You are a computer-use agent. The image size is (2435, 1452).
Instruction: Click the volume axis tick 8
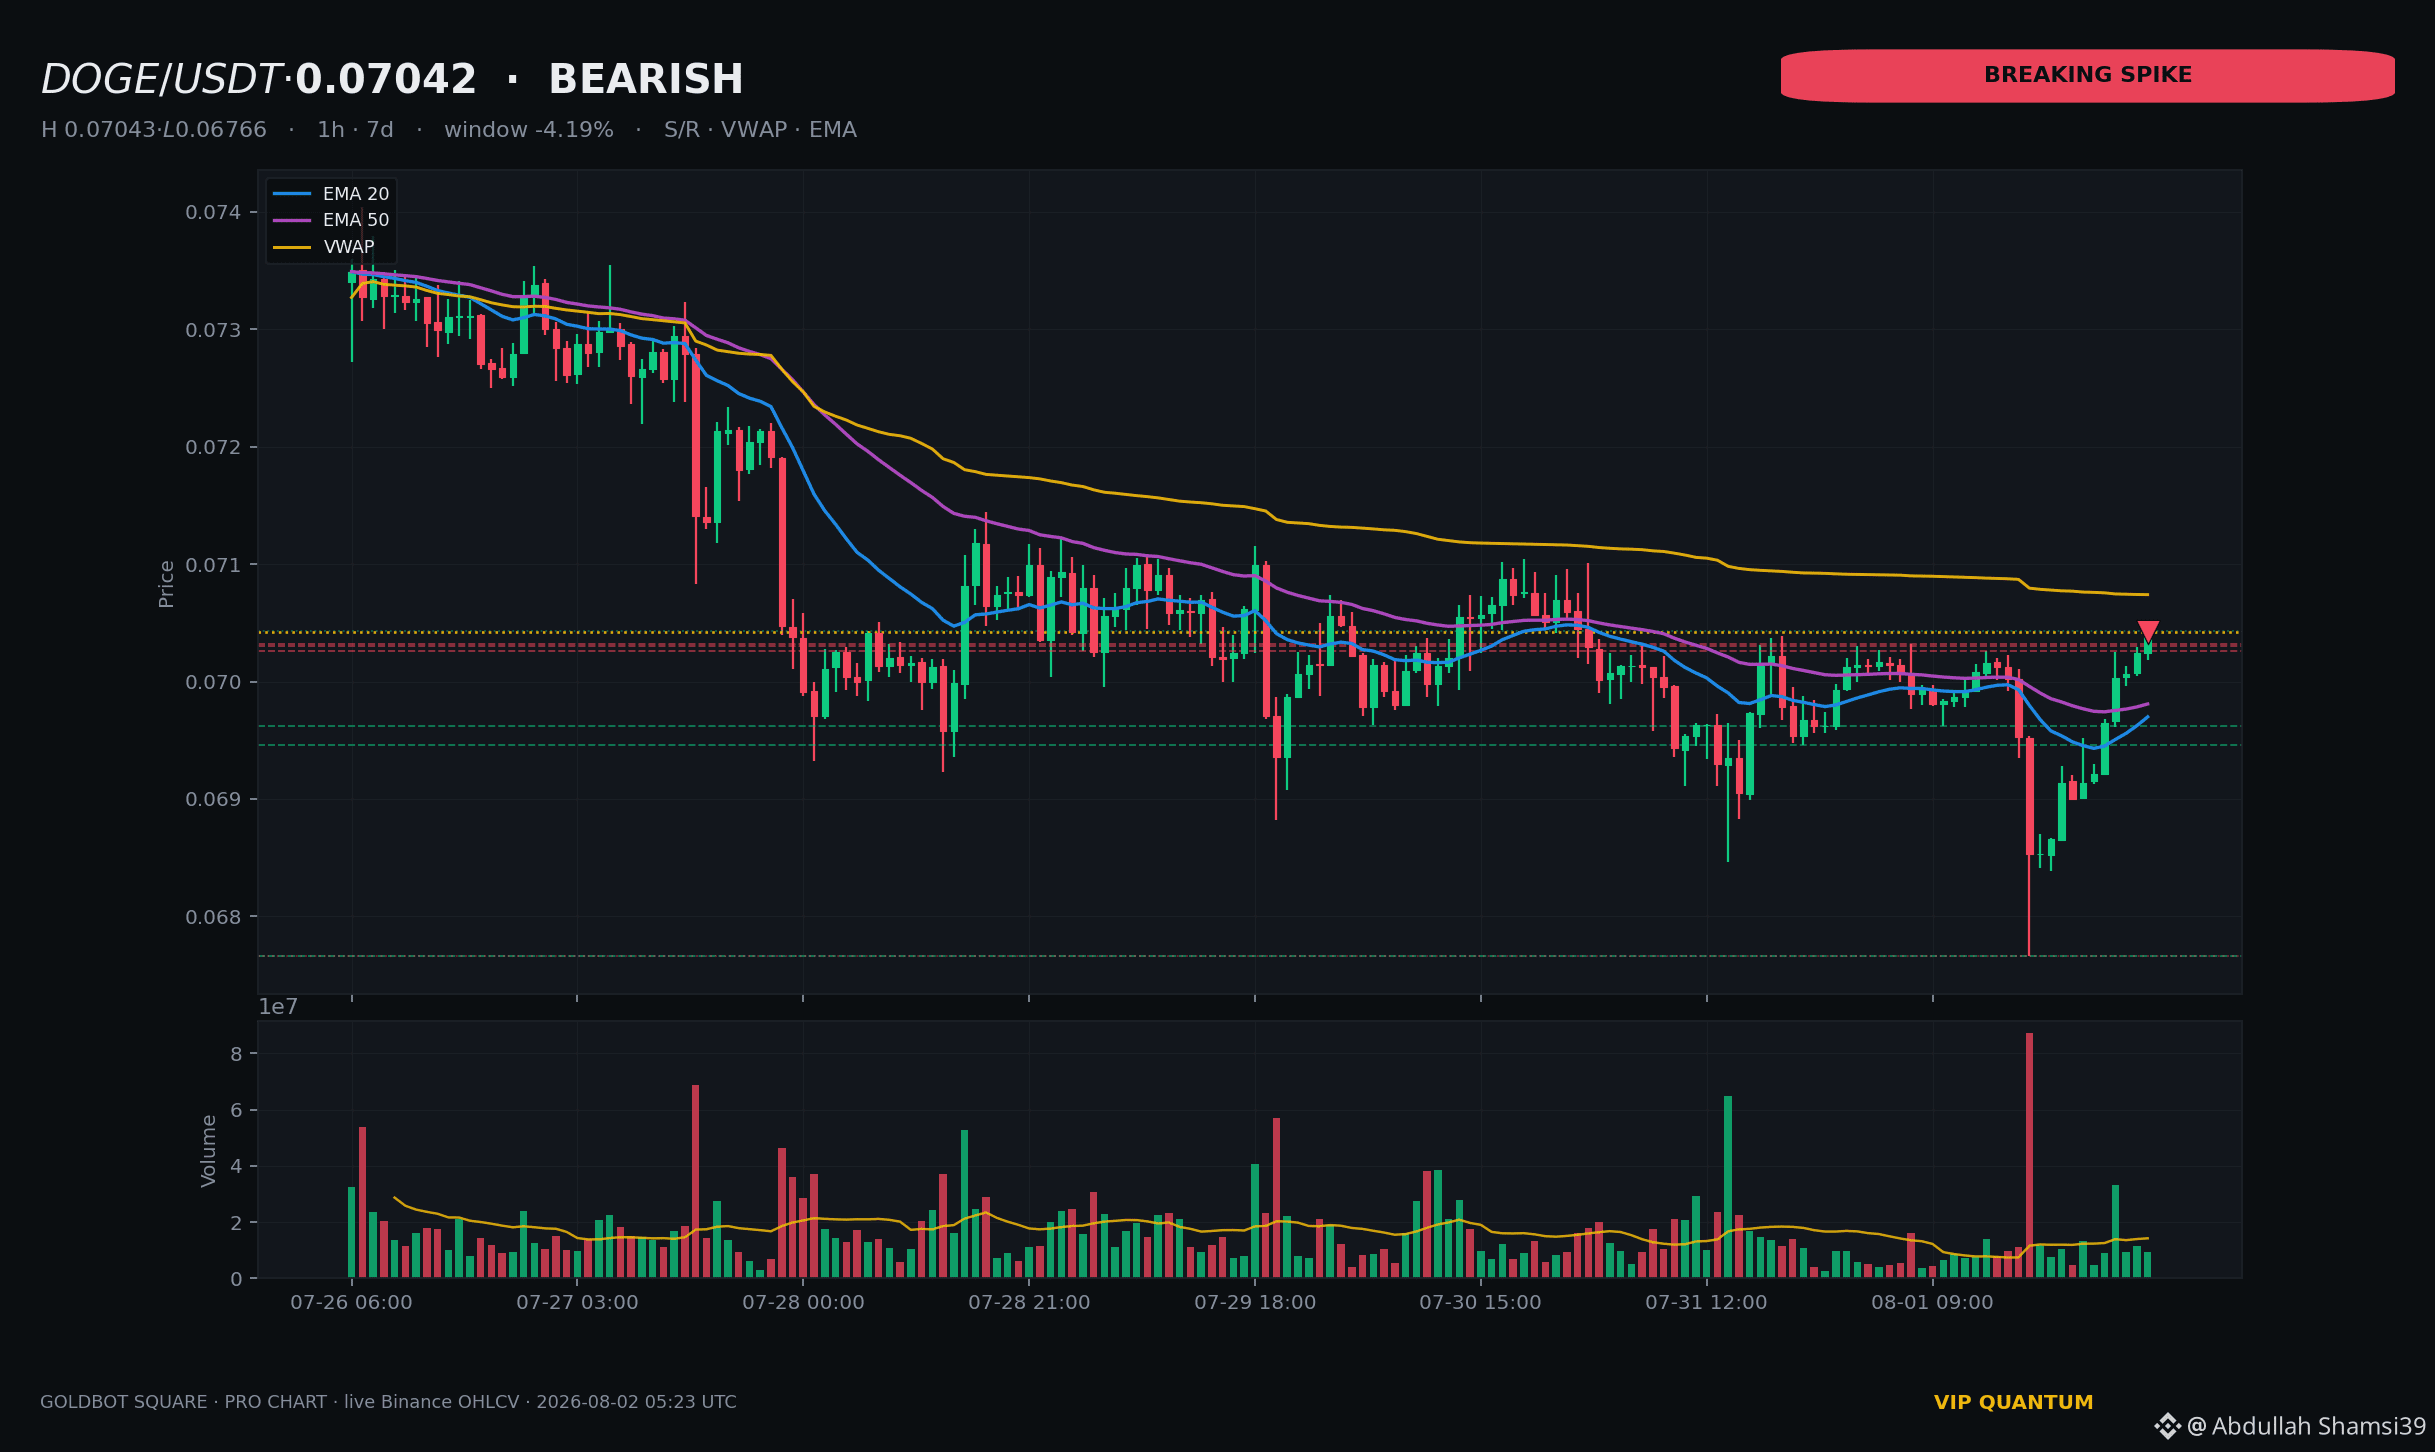coord(237,1054)
